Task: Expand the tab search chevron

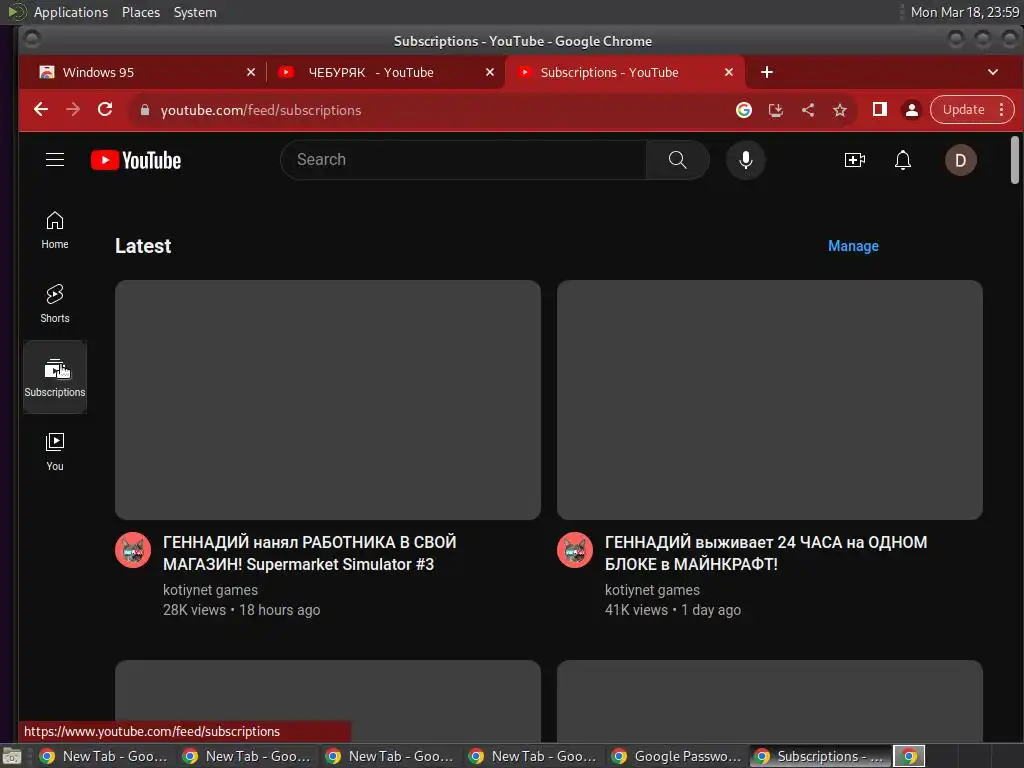Action: point(992,72)
